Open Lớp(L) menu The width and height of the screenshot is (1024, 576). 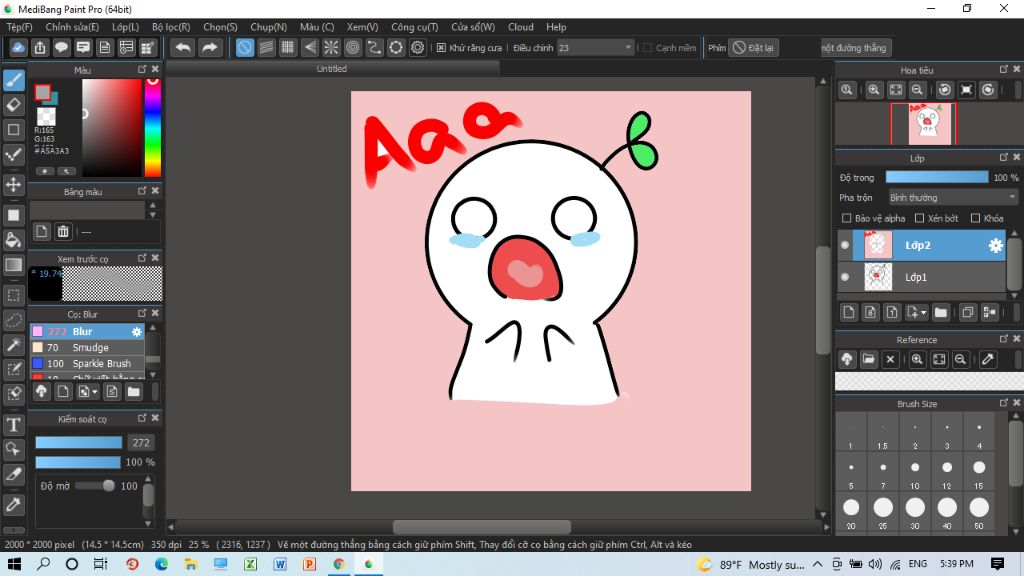(125, 27)
